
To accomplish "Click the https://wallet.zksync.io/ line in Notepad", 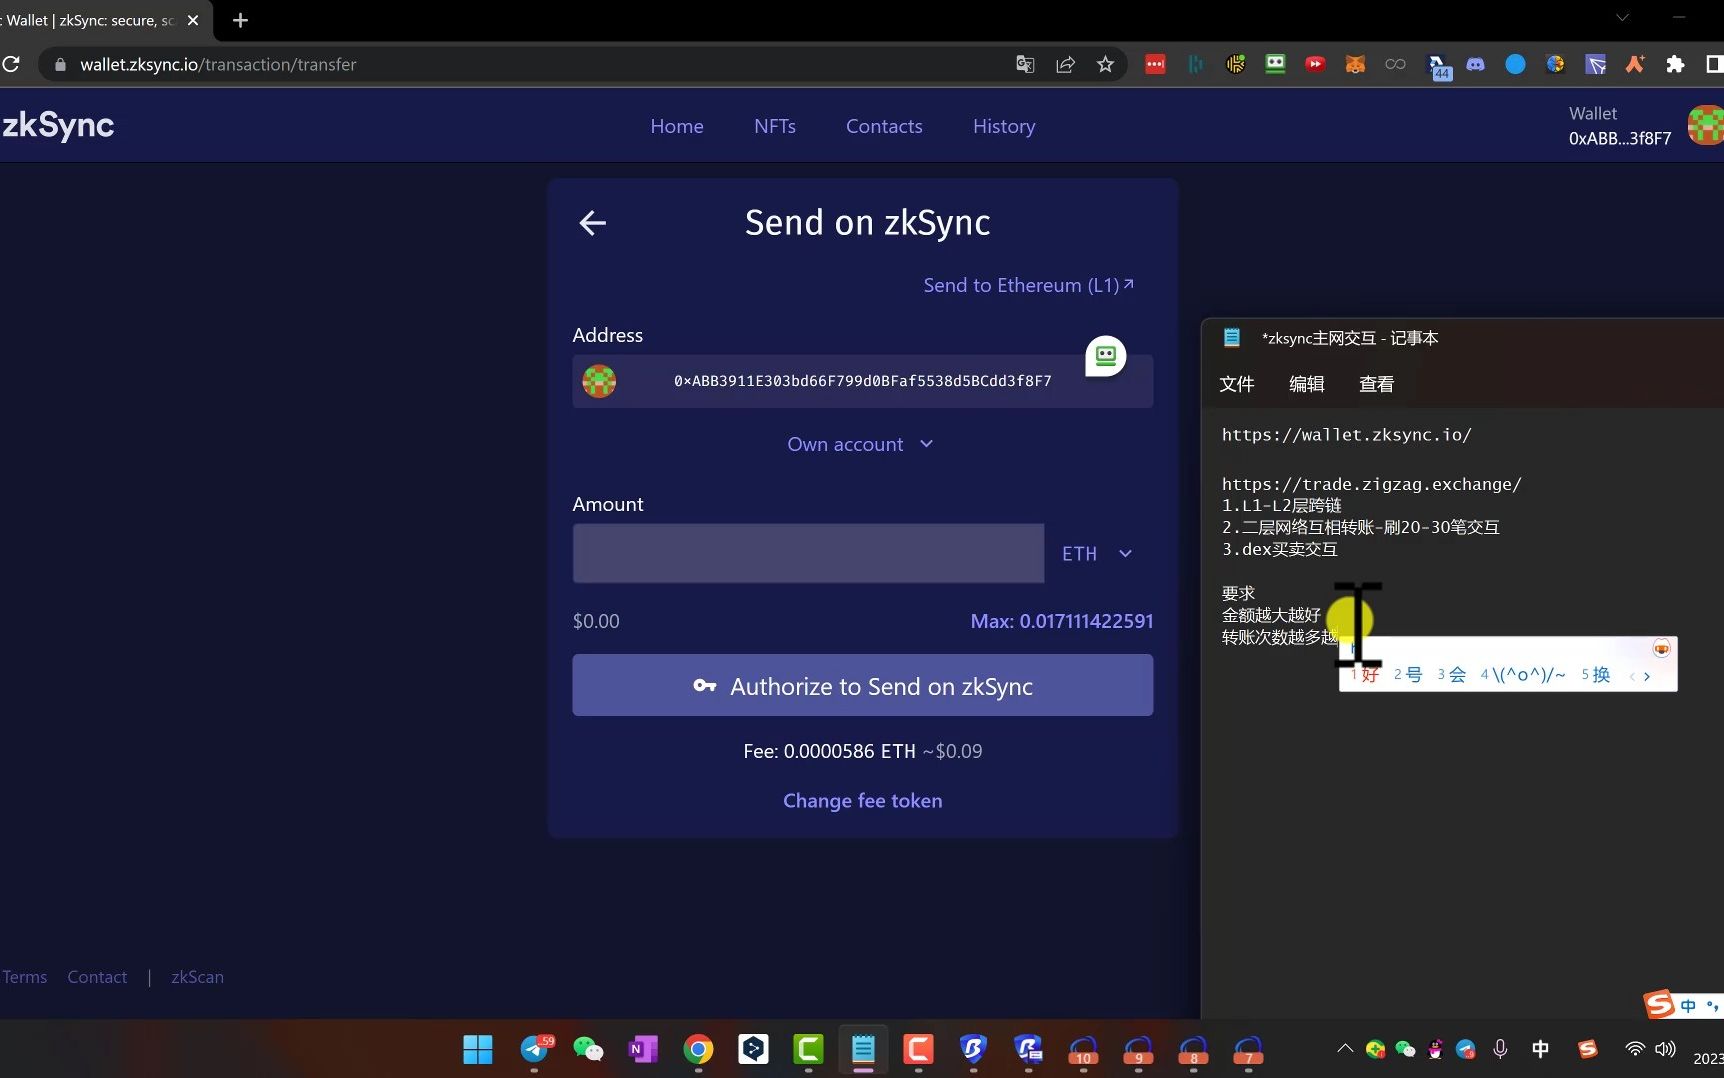I will [x=1346, y=435].
